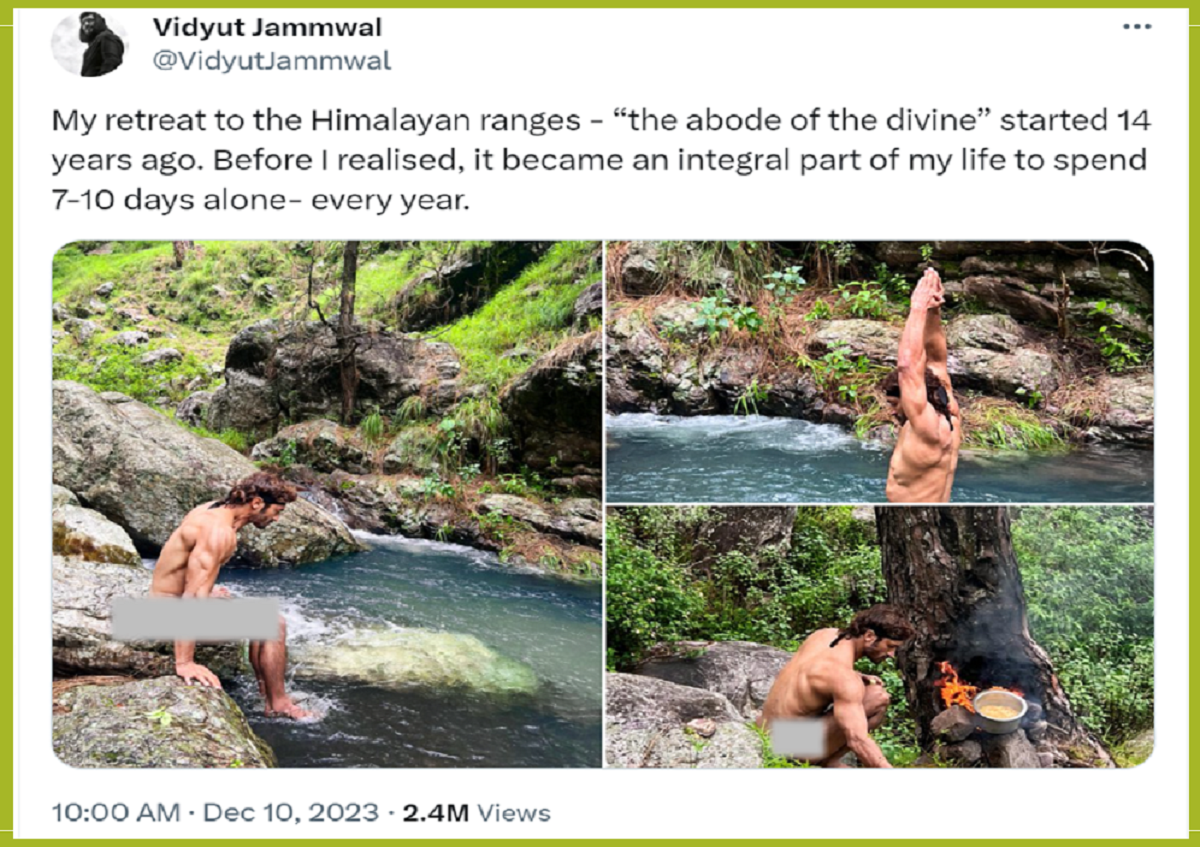Open the Vidyut Jammwal display name
Viewport: 1200px width, 847px height.
[267, 28]
